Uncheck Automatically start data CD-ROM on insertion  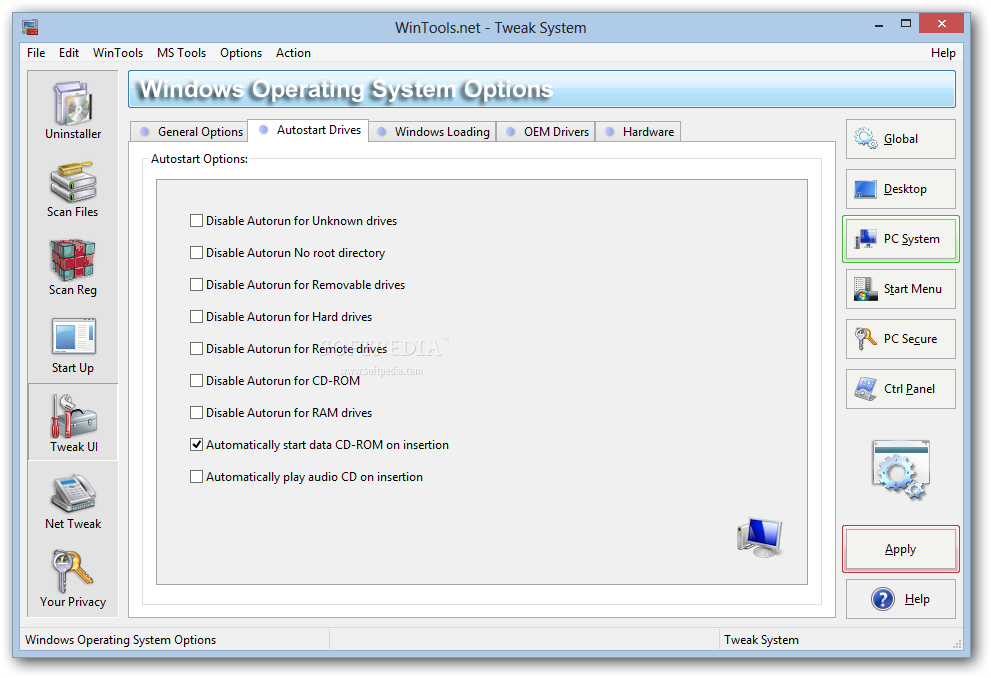(197, 445)
